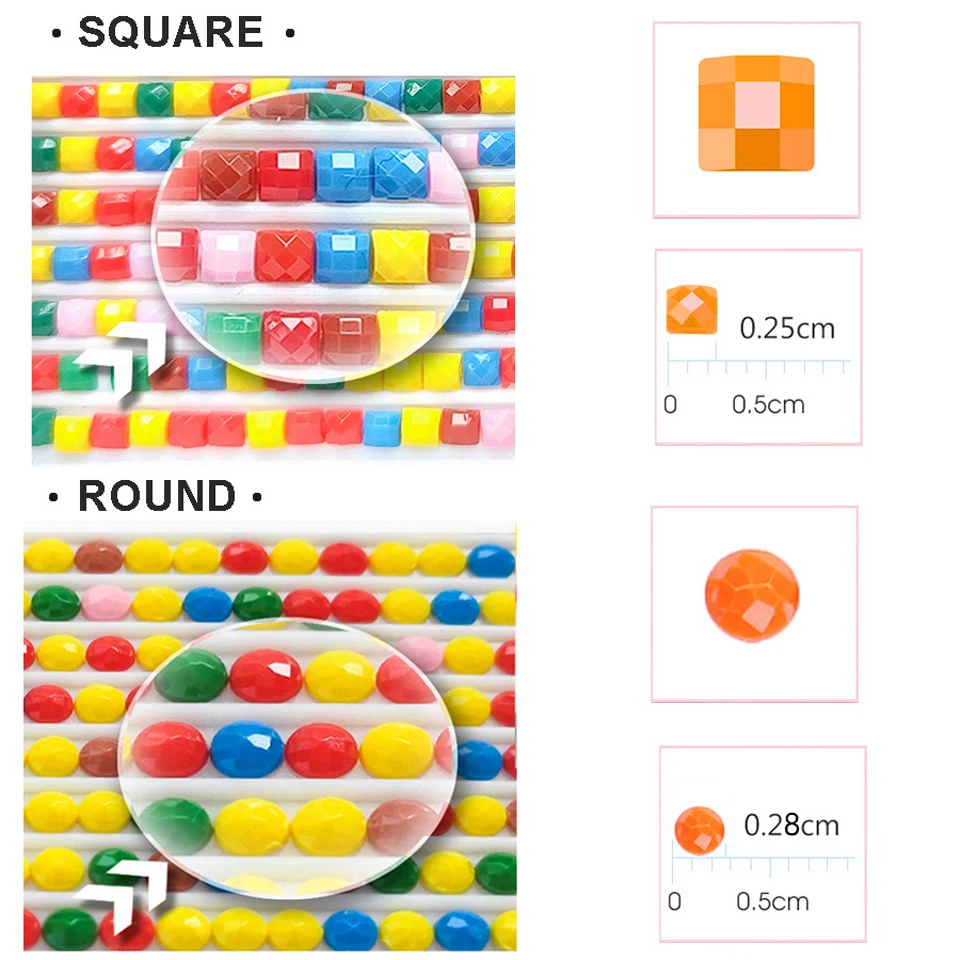The height and width of the screenshot is (960, 960).
Task: Click the SQUARE heading text
Action: [171, 32]
